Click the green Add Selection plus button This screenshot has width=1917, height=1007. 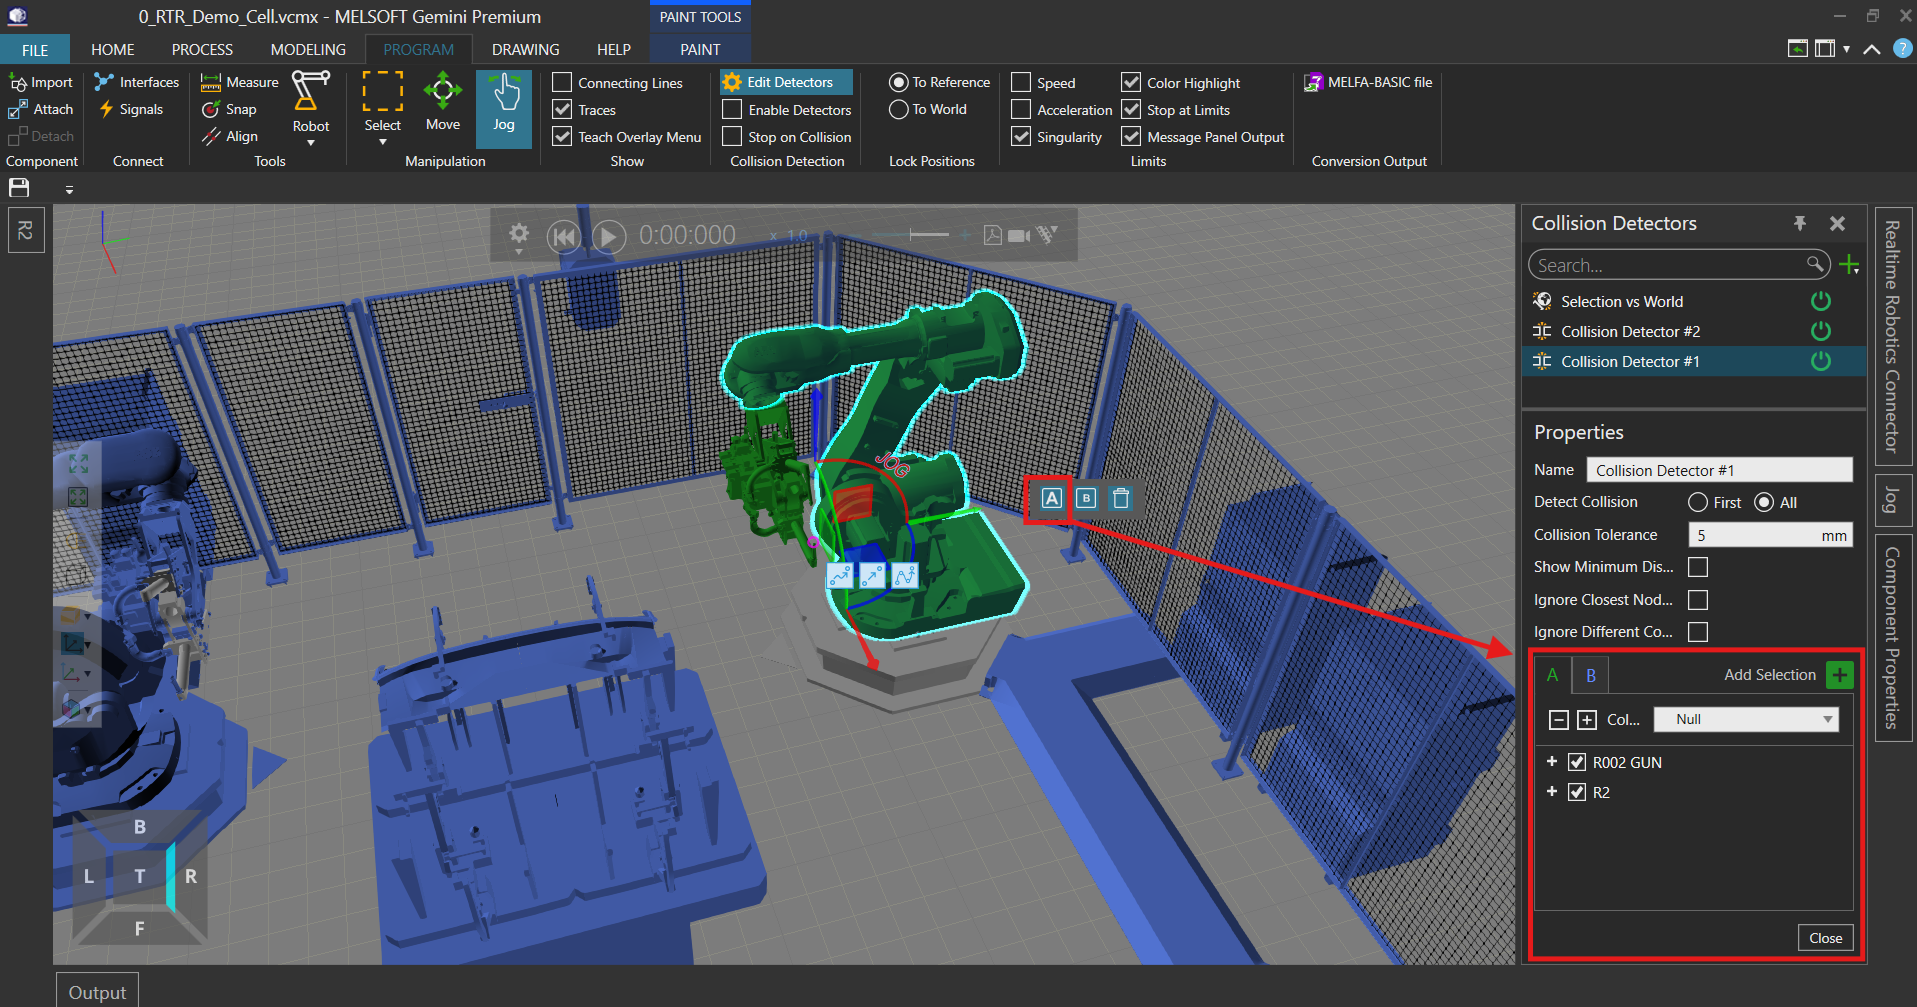[1840, 675]
